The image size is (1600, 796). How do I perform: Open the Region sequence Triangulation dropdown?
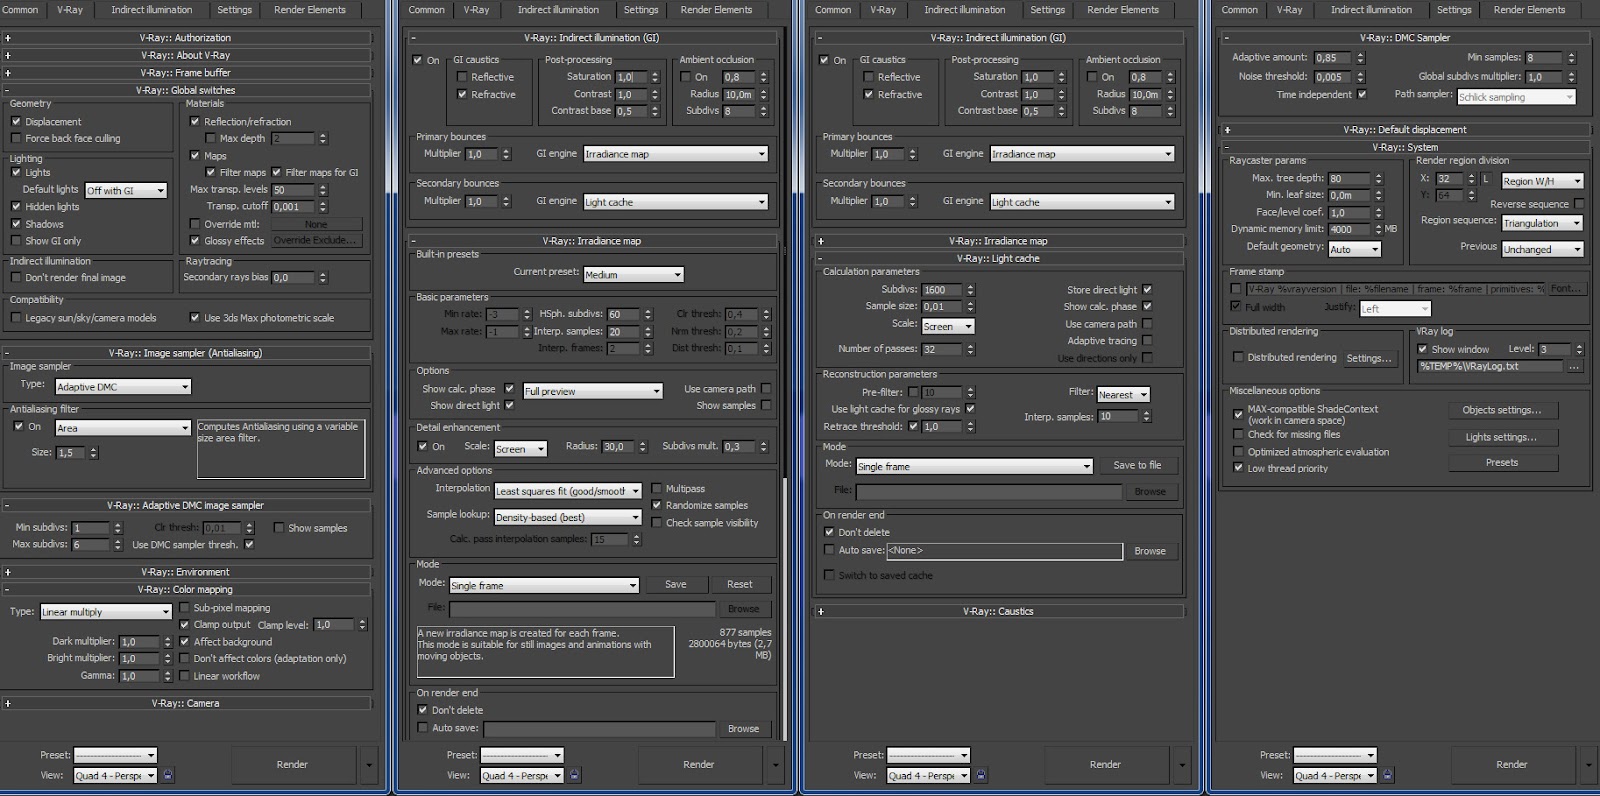pos(1542,223)
